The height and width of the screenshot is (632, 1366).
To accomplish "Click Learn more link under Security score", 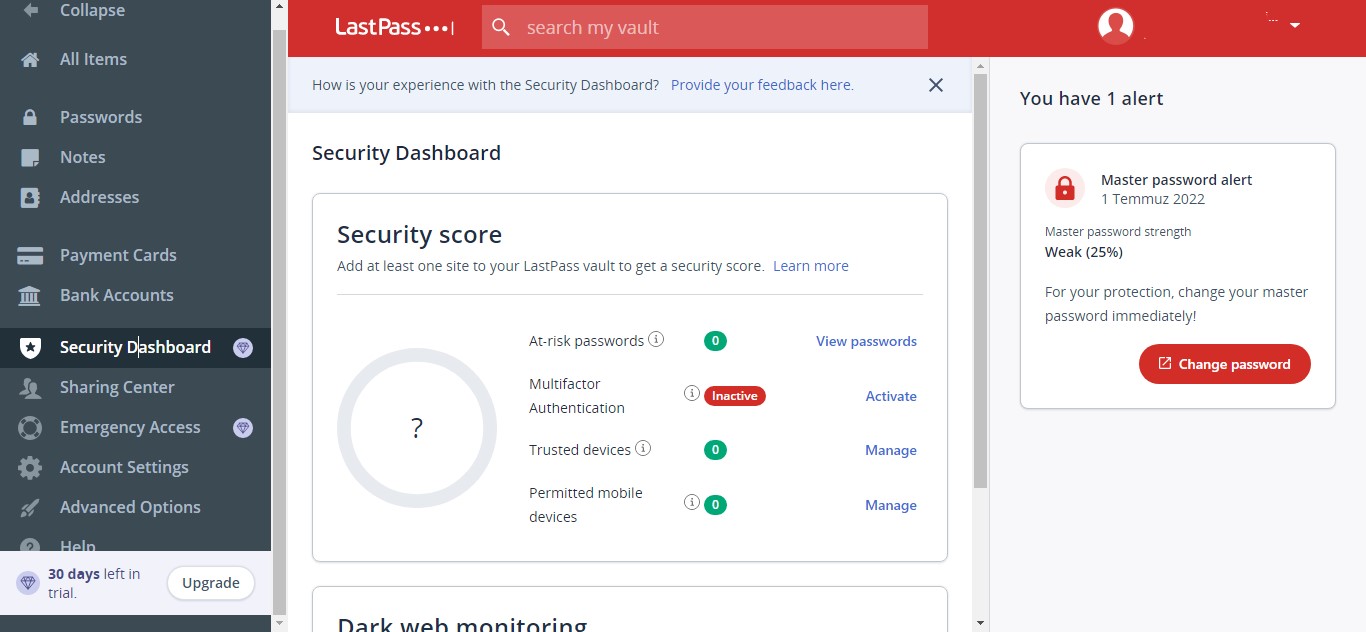I will [811, 266].
